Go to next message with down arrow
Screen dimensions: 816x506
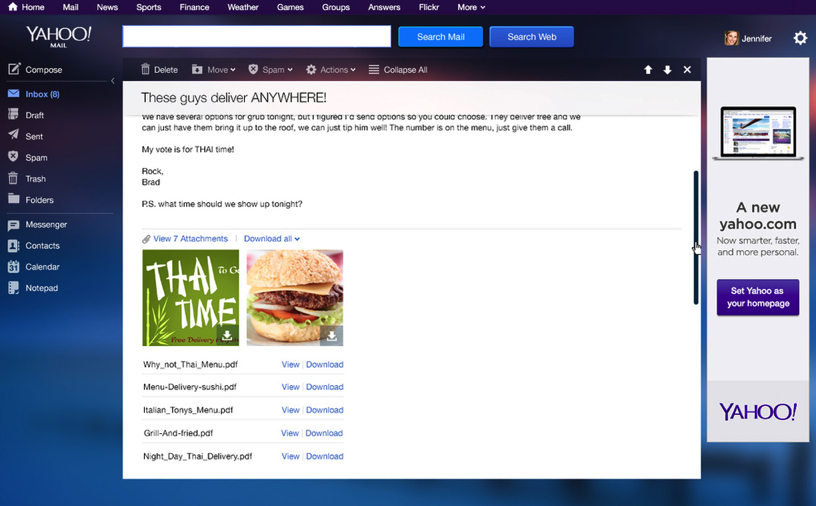click(667, 70)
